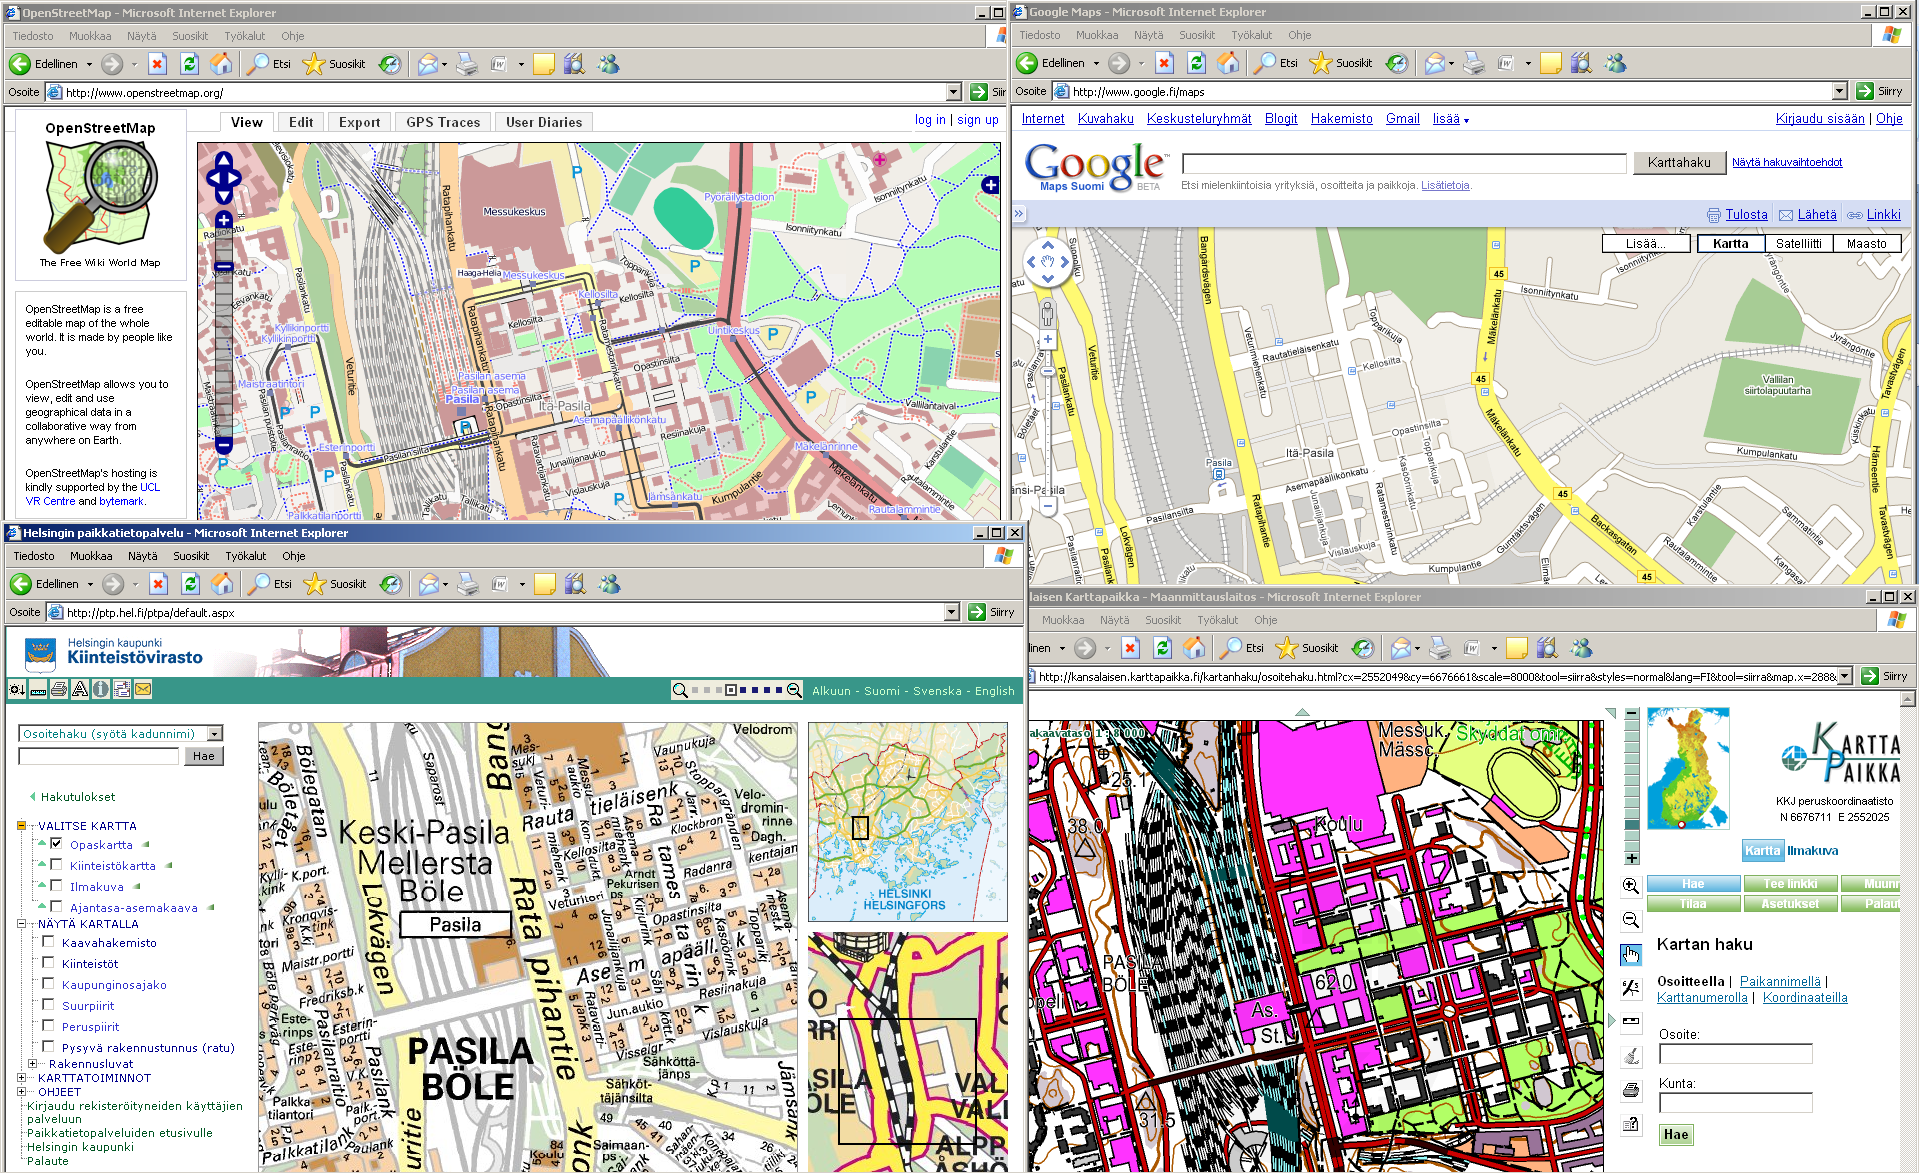
Task: Click Google Maps zoom out minus
Action: (1047, 506)
